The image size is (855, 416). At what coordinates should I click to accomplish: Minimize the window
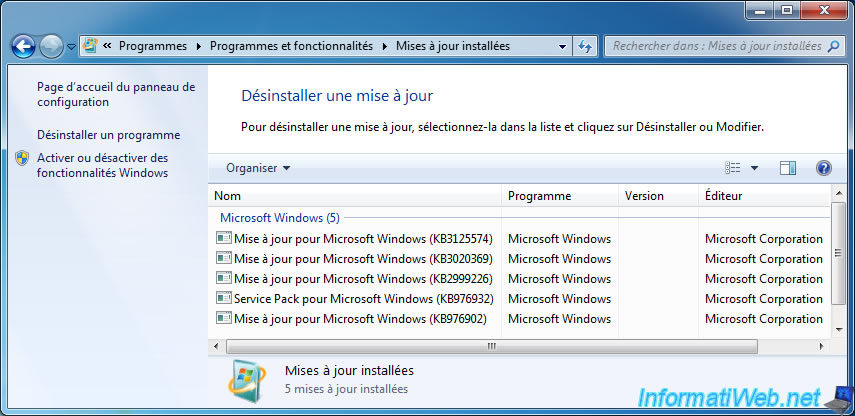point(760,10)
